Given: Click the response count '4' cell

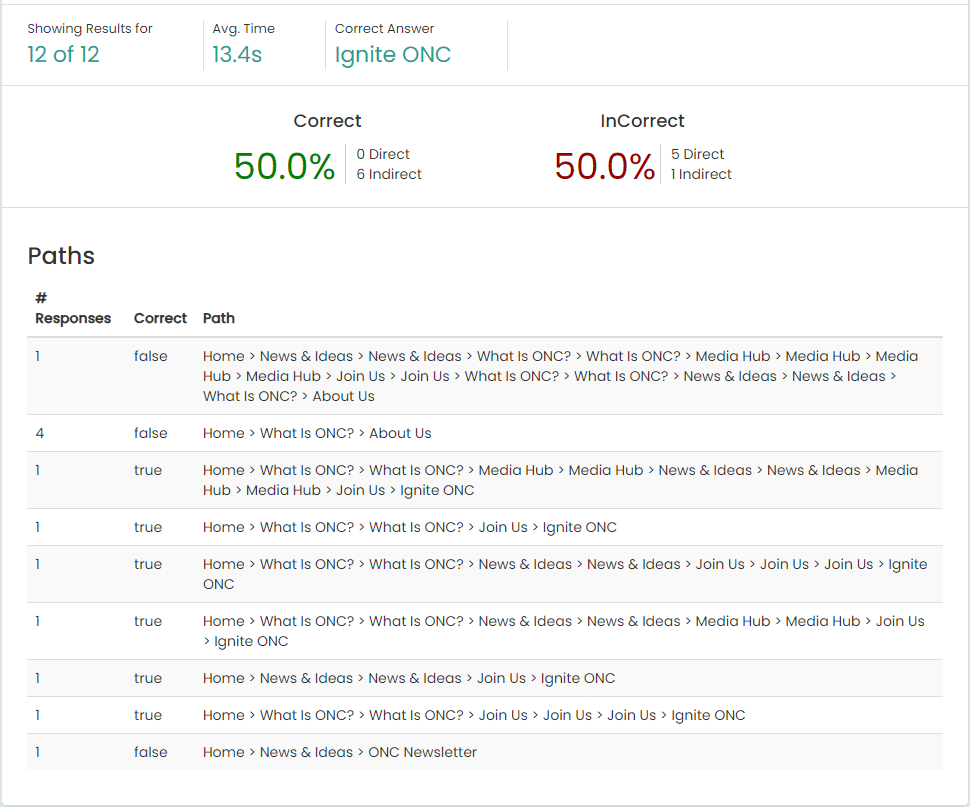Looking at the screenshot, I should 40,433.
